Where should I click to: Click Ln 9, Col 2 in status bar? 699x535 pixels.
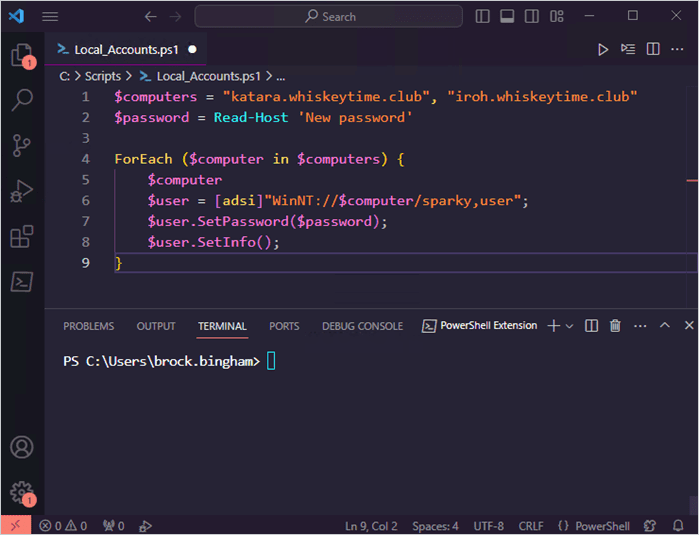[371, 527]
